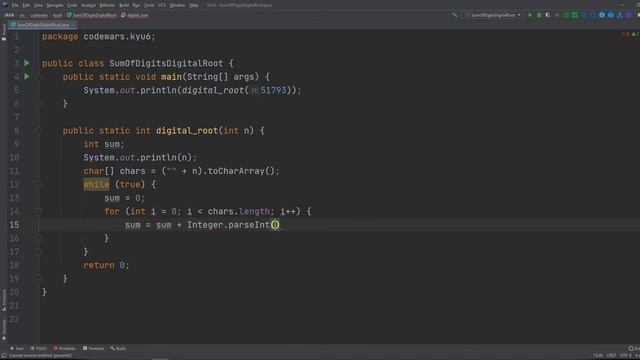
Task: Open the Structure tool window from left stripe
Action: tap(4, 300)
